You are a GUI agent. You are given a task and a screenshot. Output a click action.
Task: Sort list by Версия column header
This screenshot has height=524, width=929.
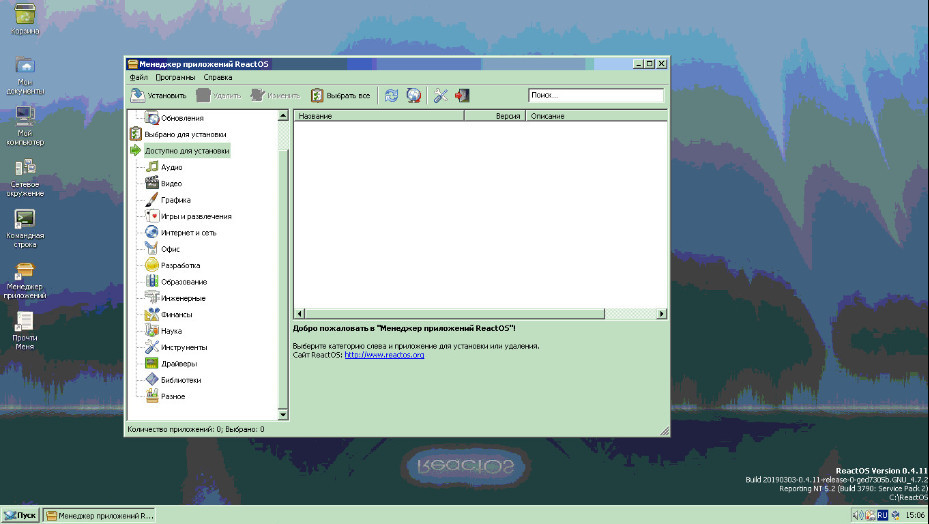(x=495, y=116)
